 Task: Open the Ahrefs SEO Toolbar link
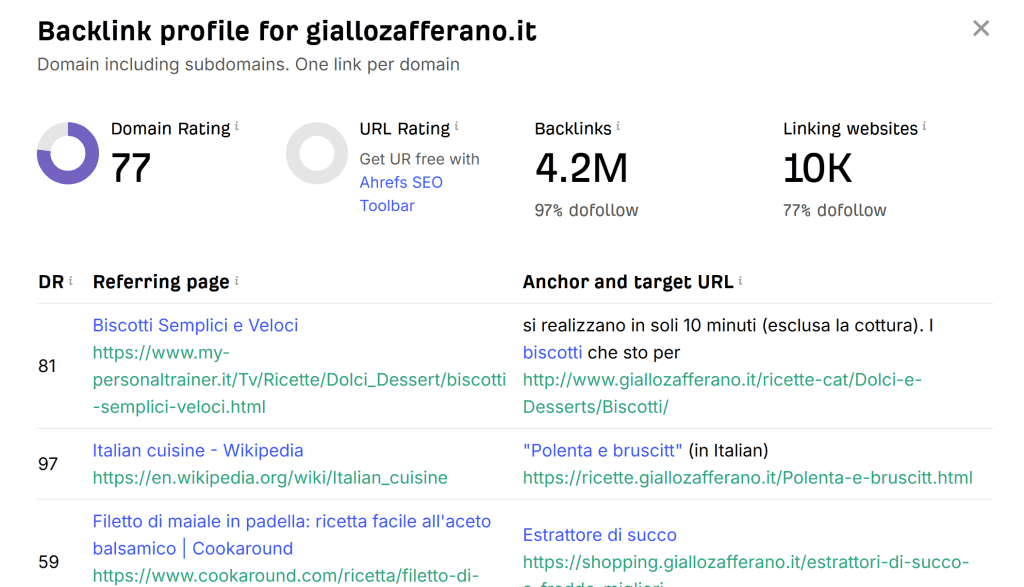click(x=401, y=194)
